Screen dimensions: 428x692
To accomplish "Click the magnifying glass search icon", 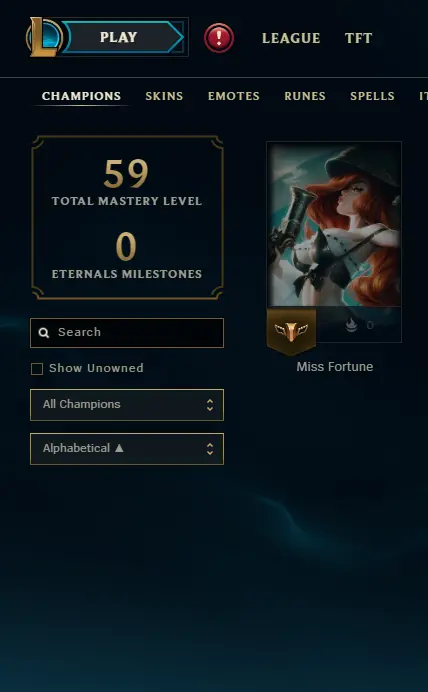I will click(x=44, y=333).
